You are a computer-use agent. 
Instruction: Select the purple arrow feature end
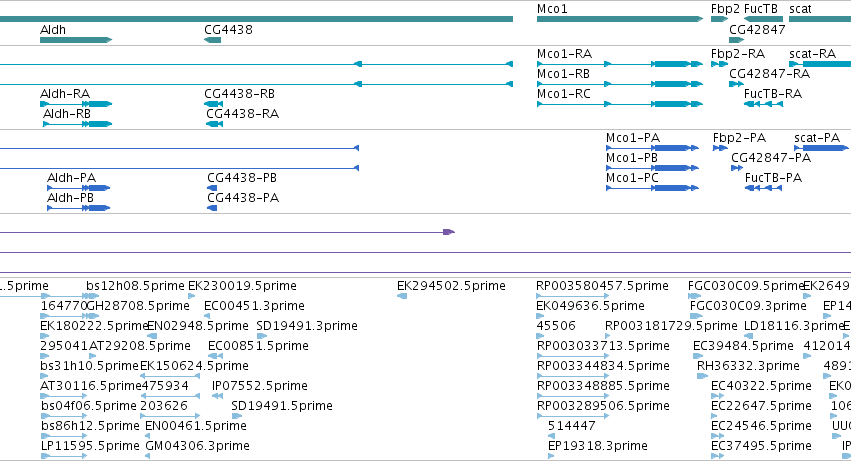tap(449, 232)
